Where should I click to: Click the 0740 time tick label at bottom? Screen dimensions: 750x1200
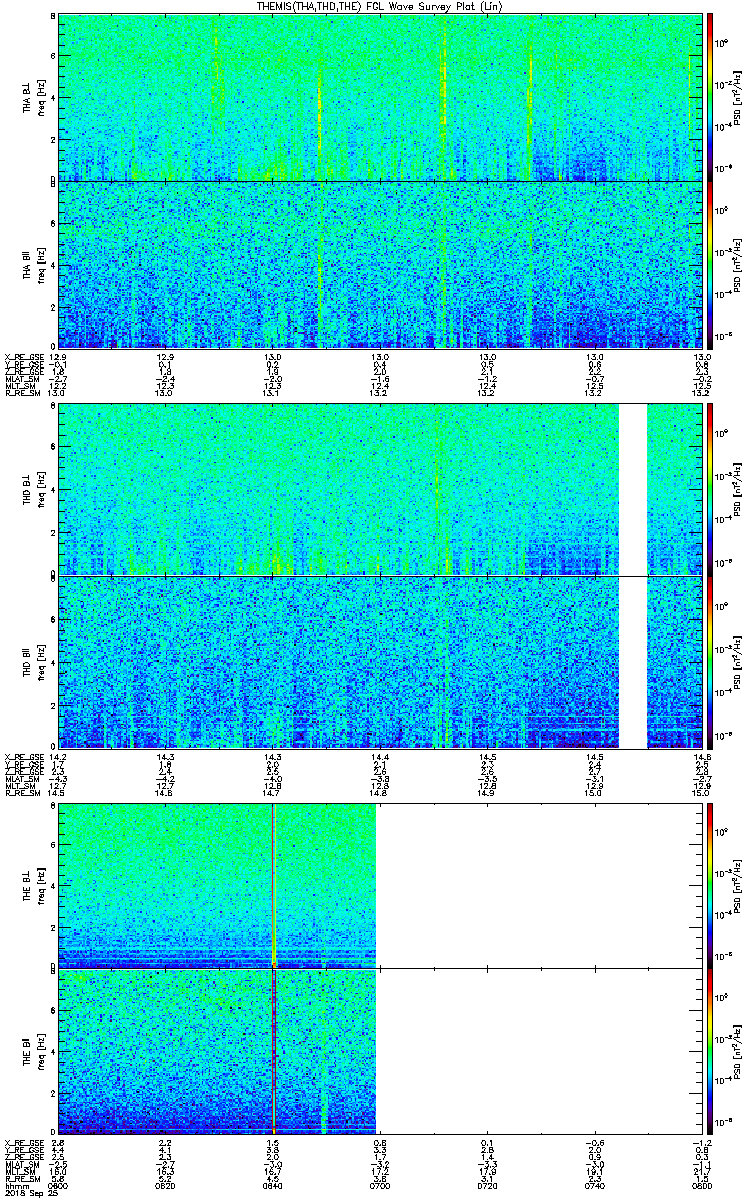click(594, 1185)
